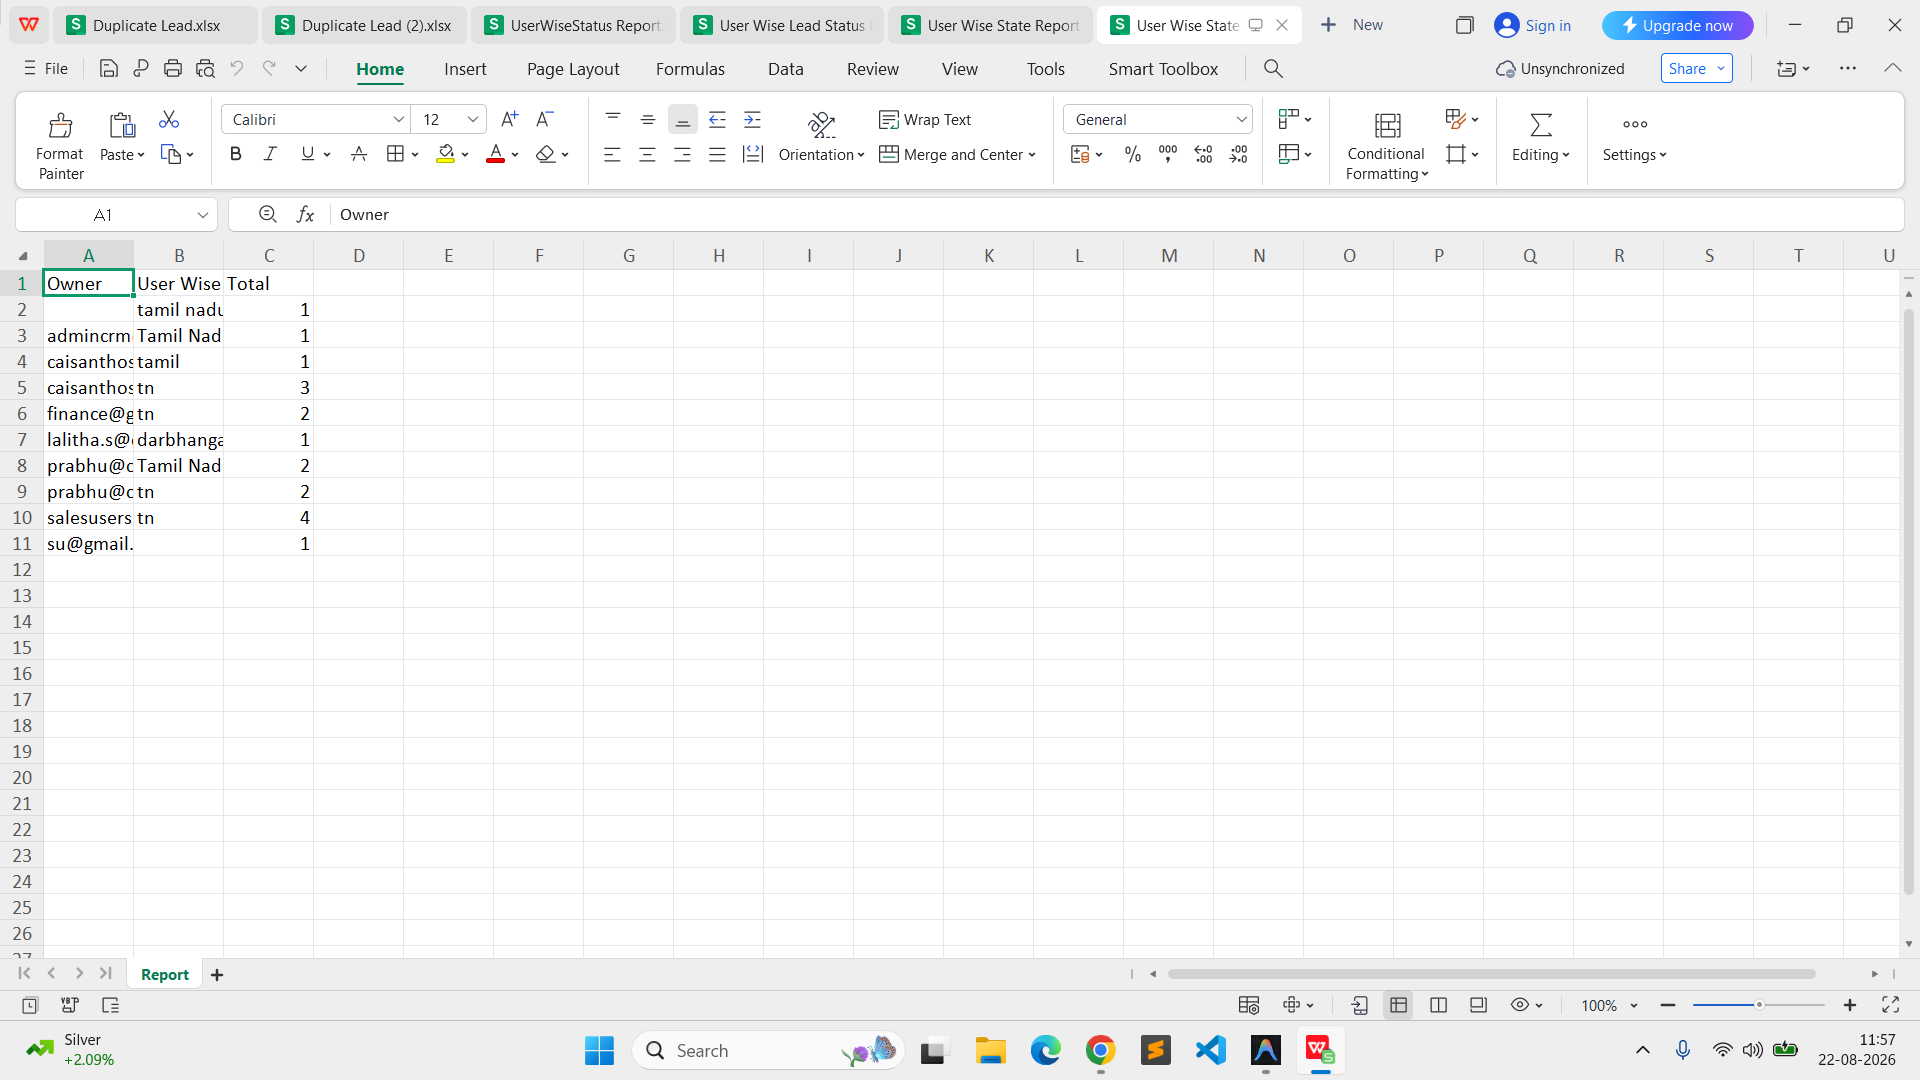Click the New tab button

(1352, 25)
